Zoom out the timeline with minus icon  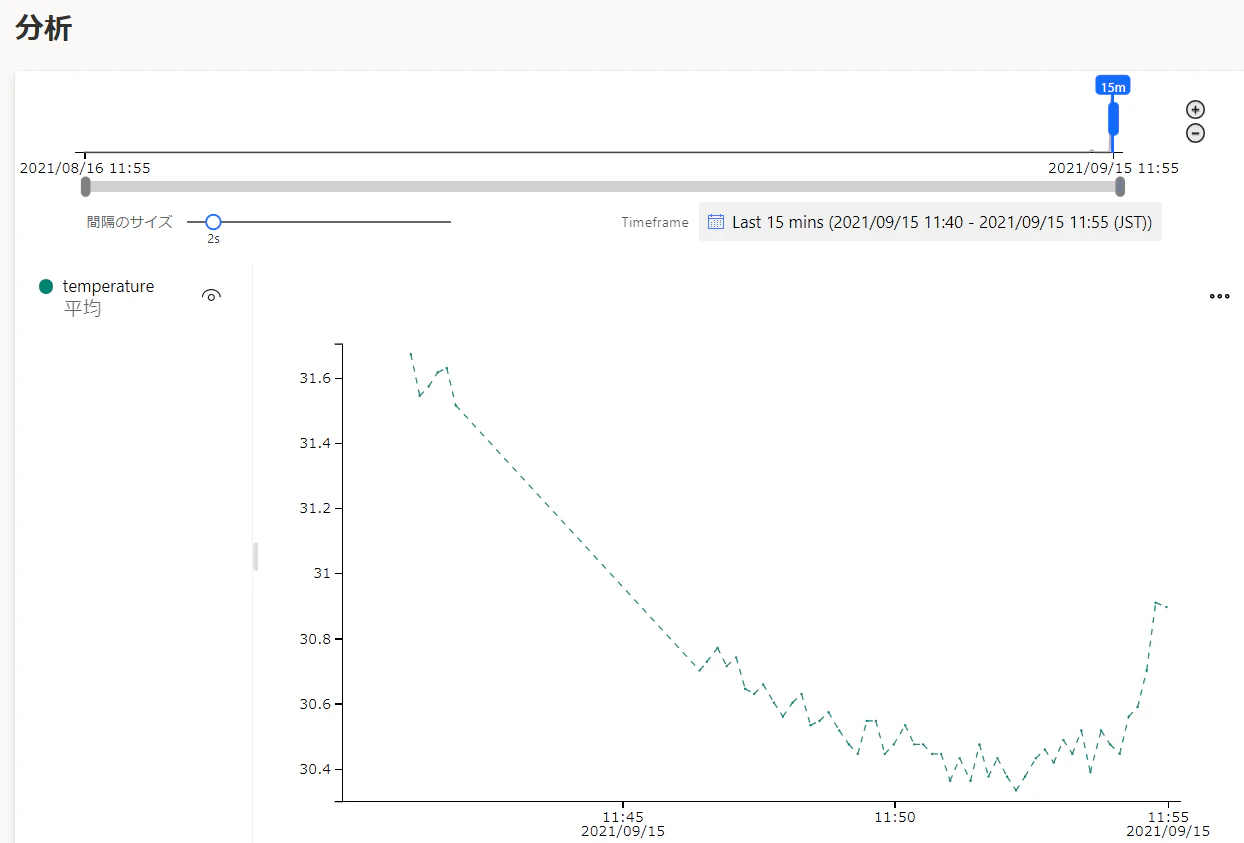[x=1195, y=133]
